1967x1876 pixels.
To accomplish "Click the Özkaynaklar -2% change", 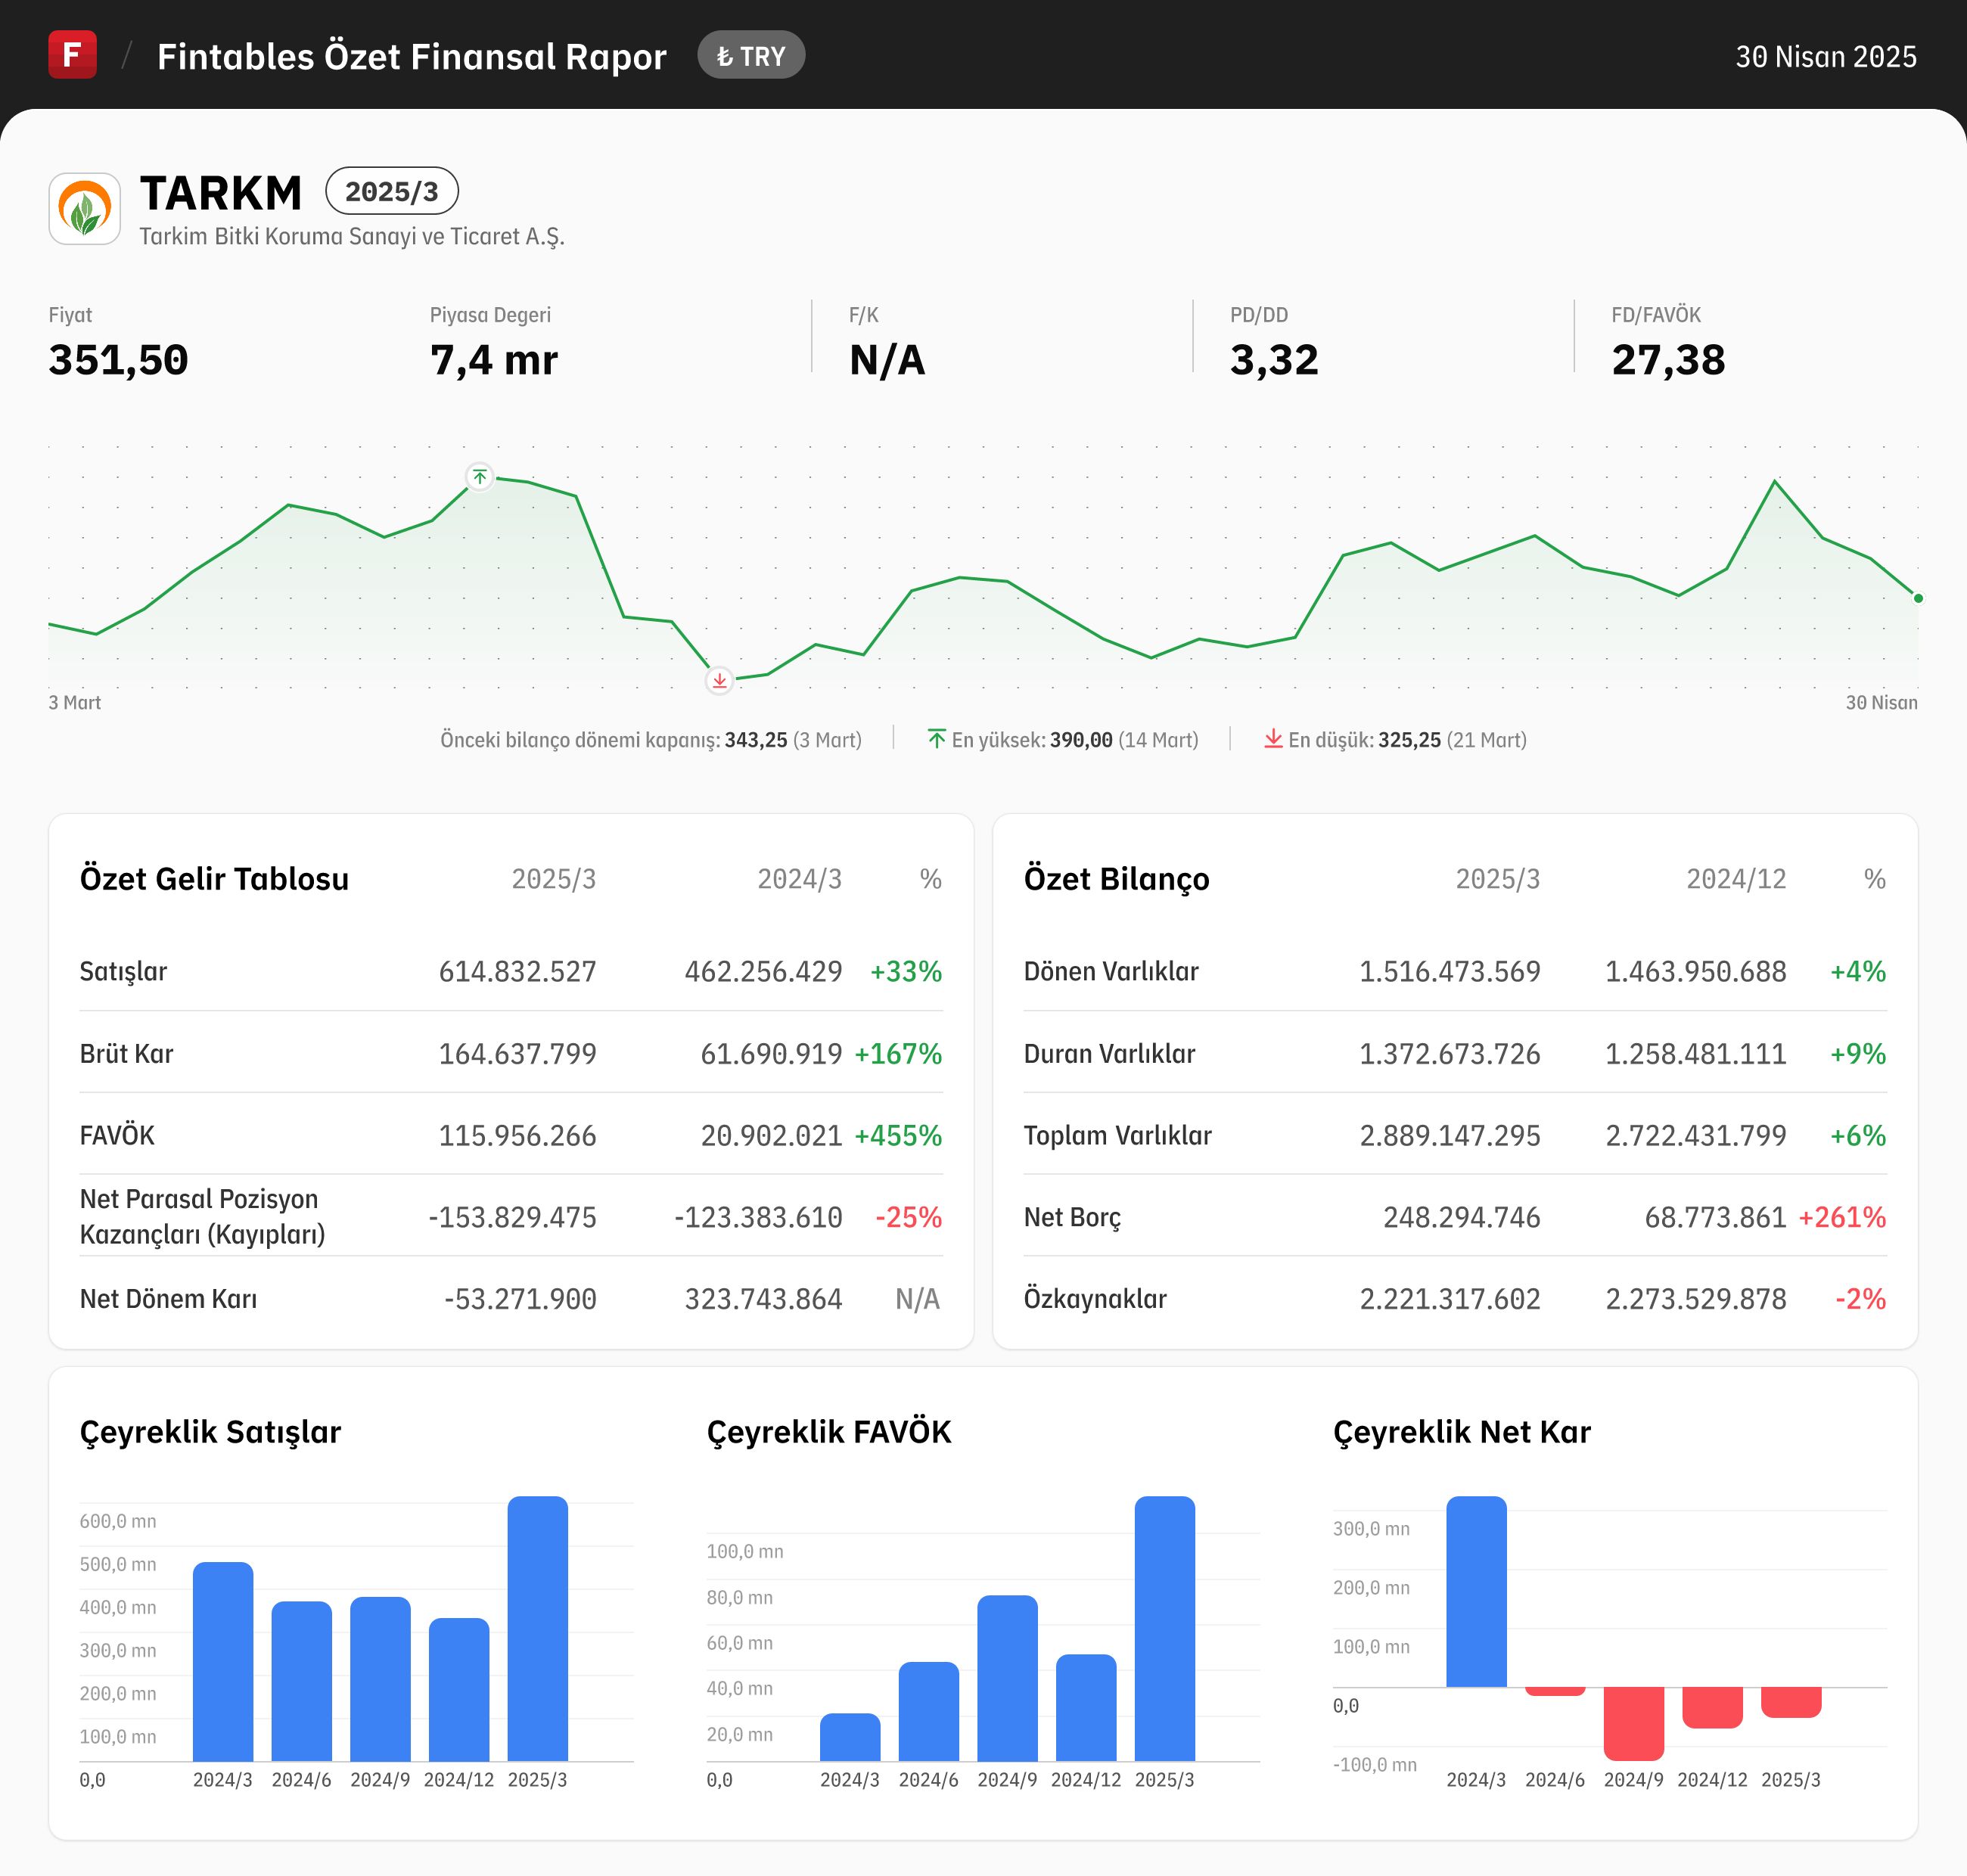I will (x=1860, y=1299).
